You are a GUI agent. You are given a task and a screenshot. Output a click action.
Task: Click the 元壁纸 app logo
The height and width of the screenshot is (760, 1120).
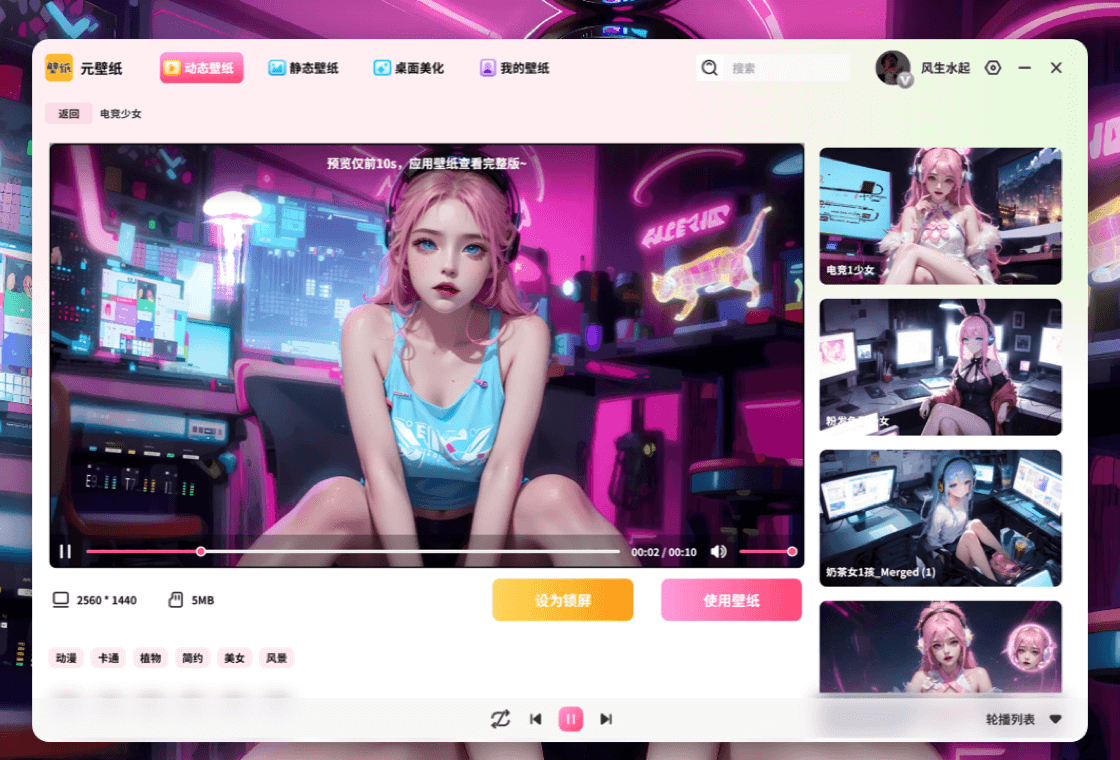pos(59,68)
